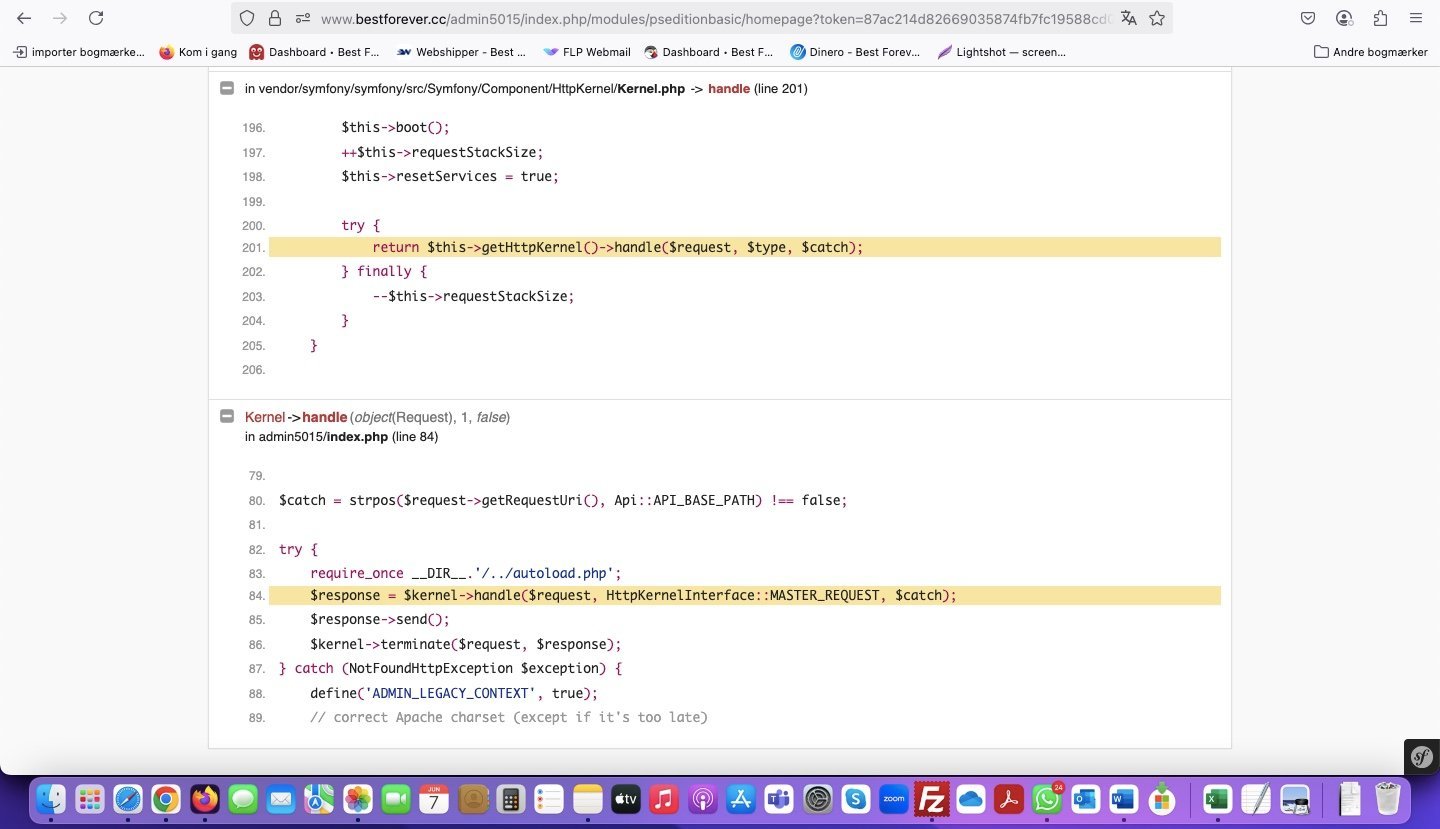Open Google Chrome from the Dock
Screen dimensions: 1440x829
coord(166,799)
